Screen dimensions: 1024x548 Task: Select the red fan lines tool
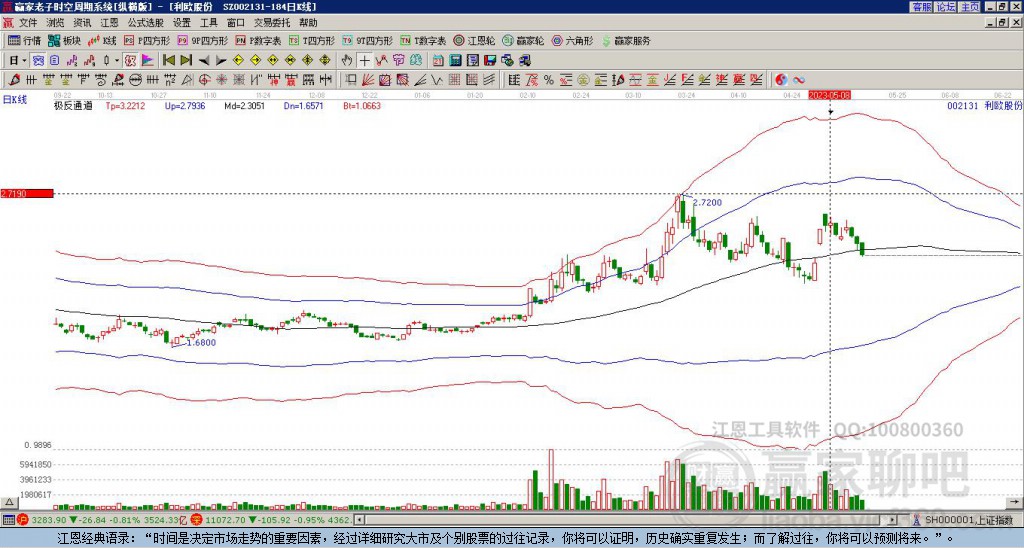(x=368, y=80)
